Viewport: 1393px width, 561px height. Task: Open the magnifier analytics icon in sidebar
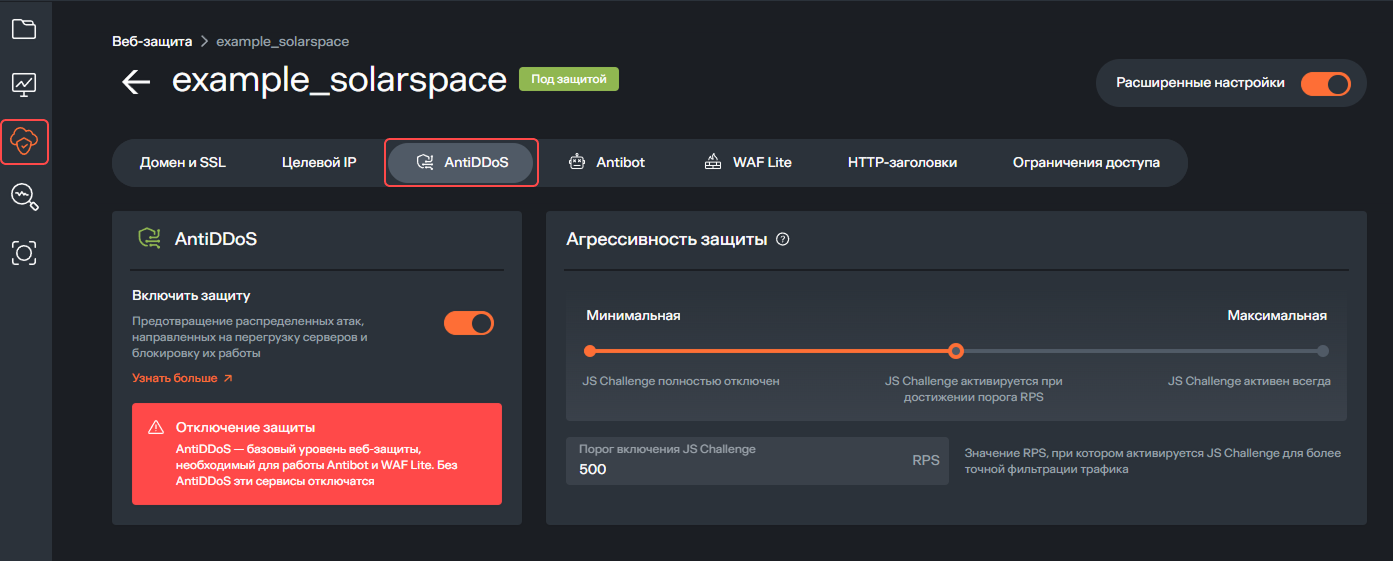click(x=24, y=197)
